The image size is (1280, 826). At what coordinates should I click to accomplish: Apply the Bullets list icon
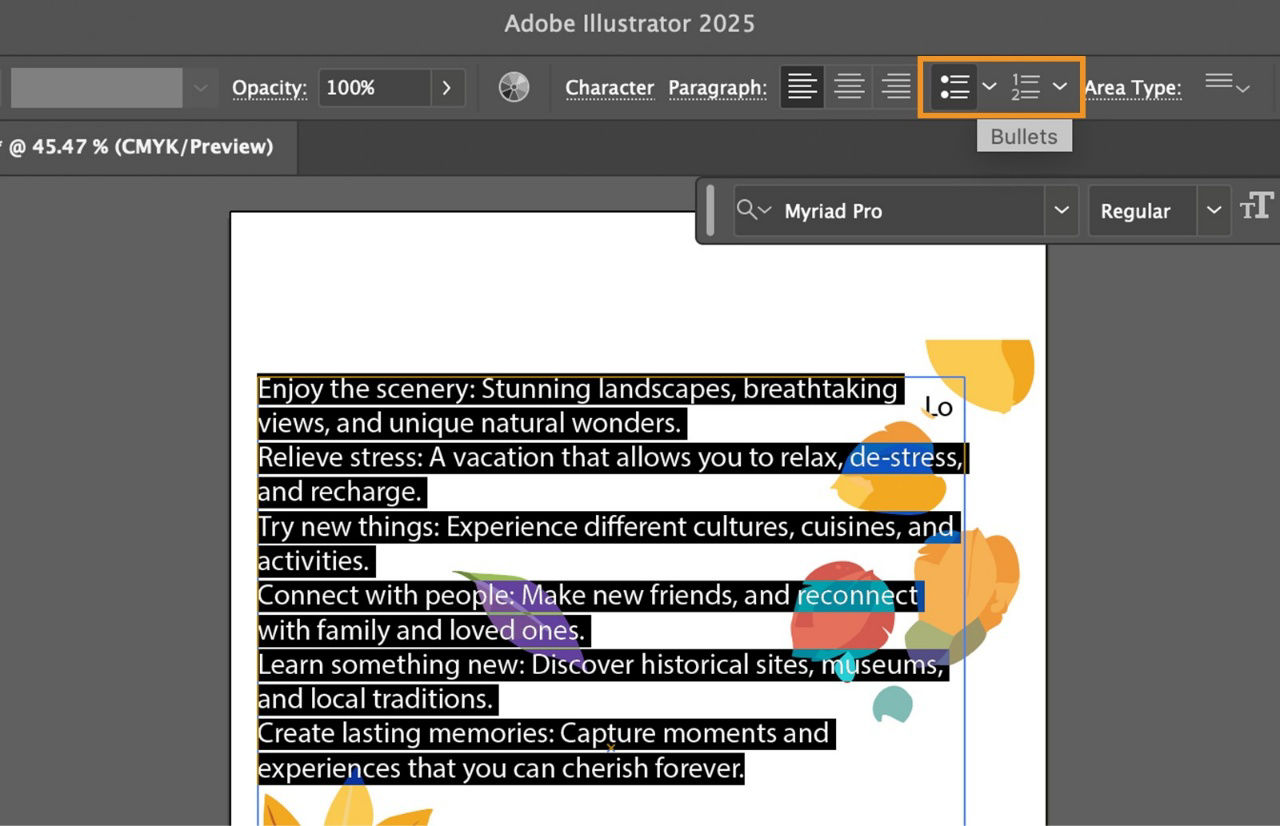click(955, 86)
